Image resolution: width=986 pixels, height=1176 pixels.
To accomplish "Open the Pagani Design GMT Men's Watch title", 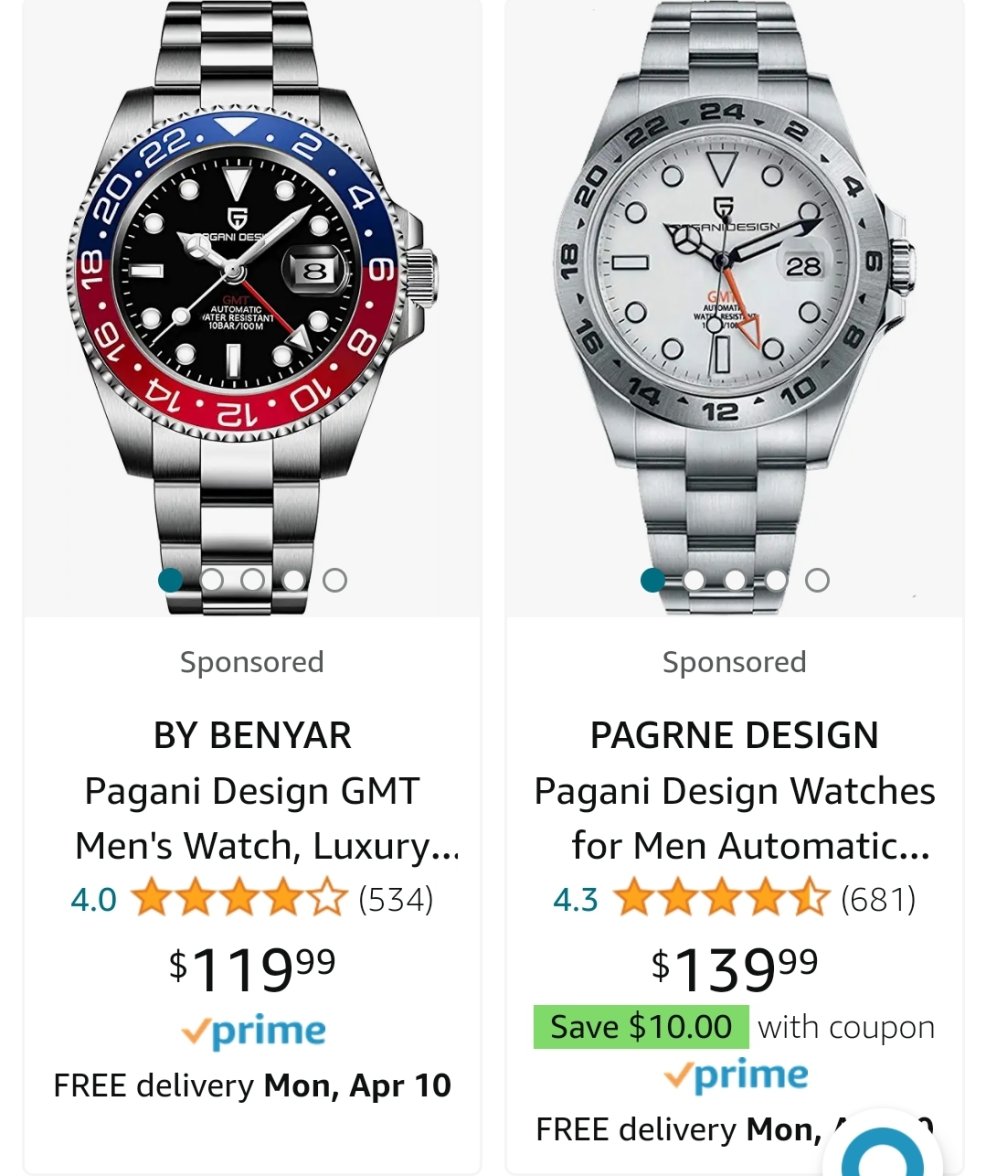I will (253, 818).
